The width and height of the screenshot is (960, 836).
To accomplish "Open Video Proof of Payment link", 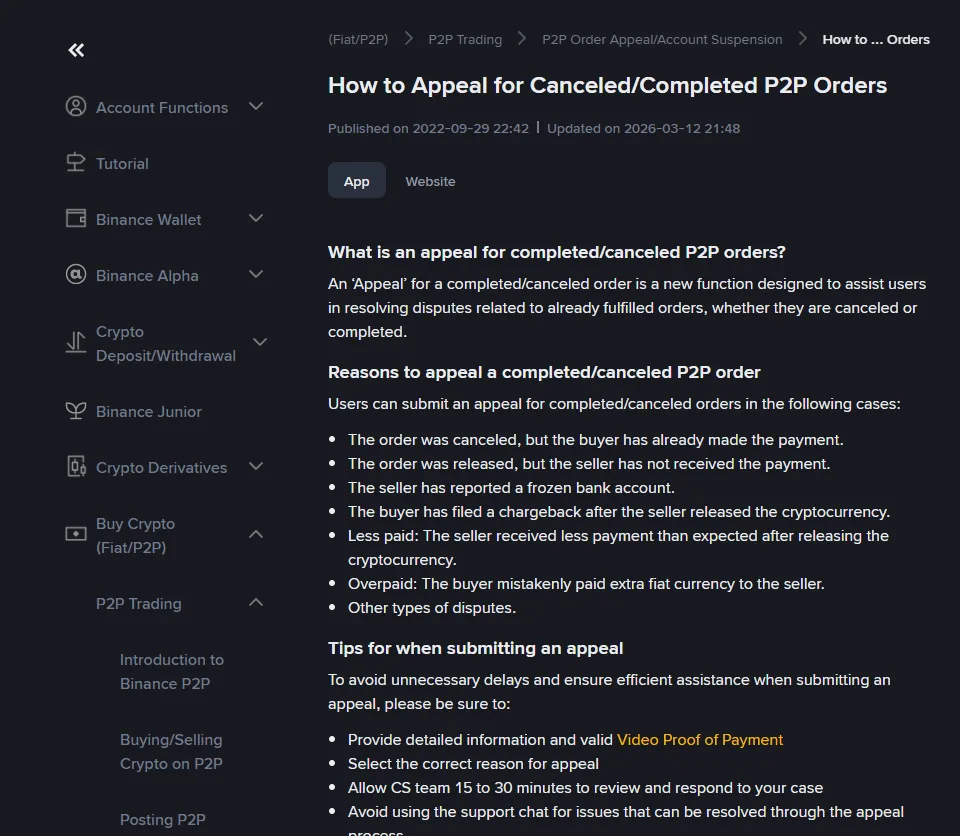I will click(x=700, y=740).
